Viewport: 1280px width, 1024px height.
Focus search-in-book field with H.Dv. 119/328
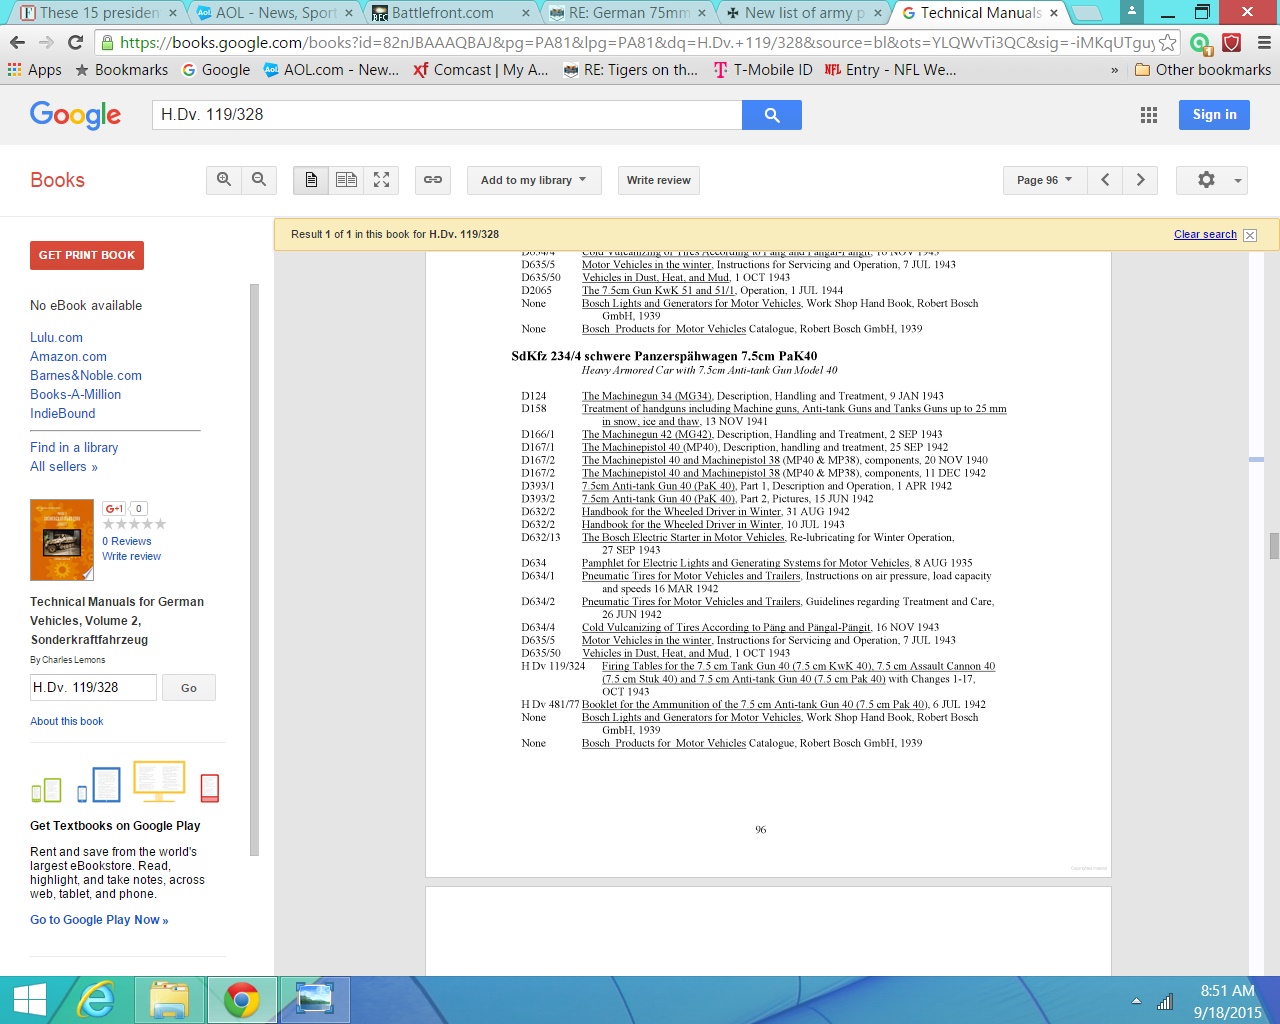point(93,688)
